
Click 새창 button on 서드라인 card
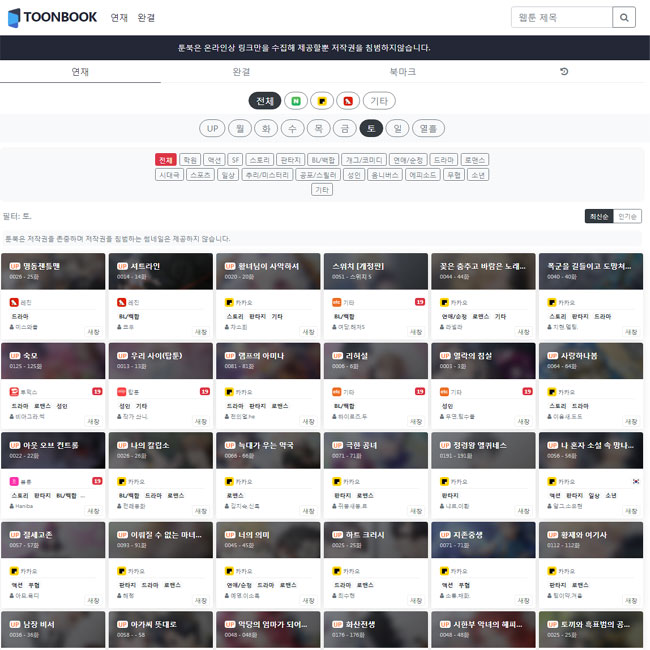coord(201,332)
